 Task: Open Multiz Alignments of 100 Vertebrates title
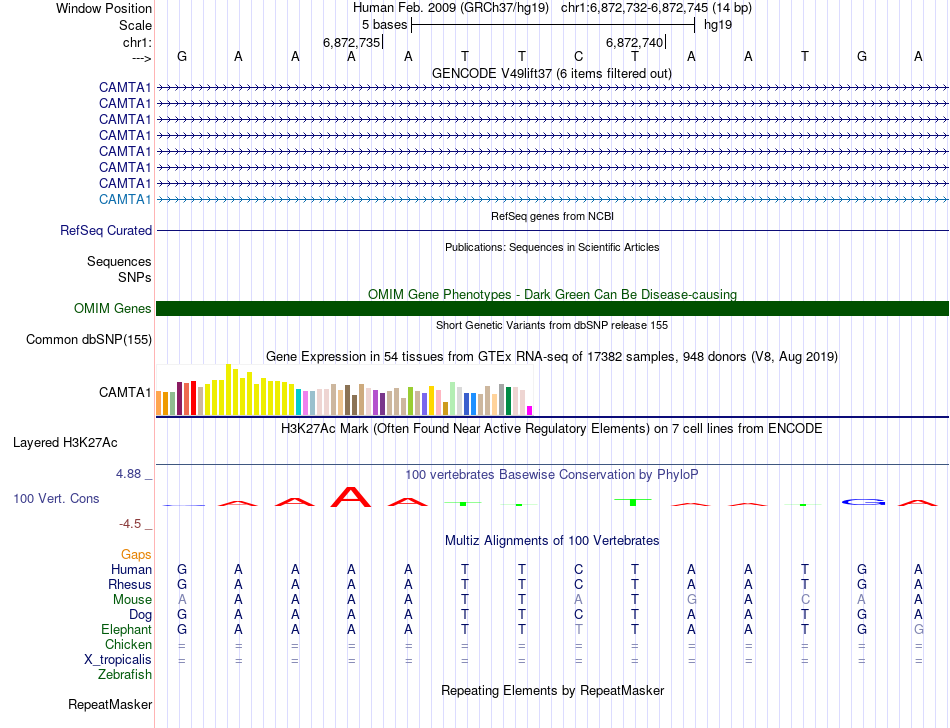pos(551,540)
